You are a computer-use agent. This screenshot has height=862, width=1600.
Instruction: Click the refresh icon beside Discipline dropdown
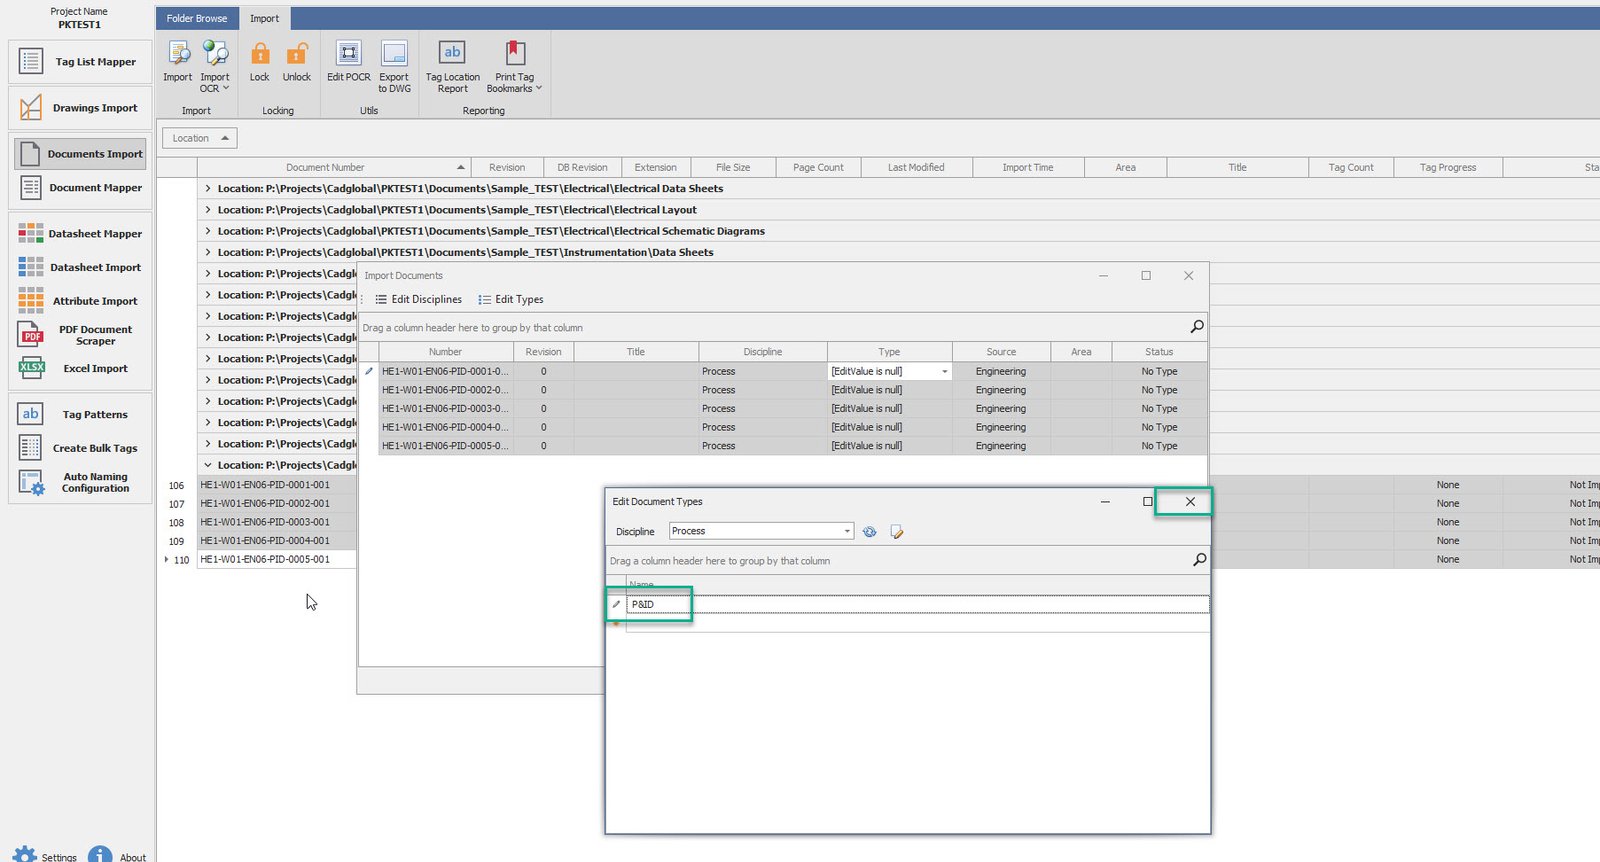tap(870, 532)
